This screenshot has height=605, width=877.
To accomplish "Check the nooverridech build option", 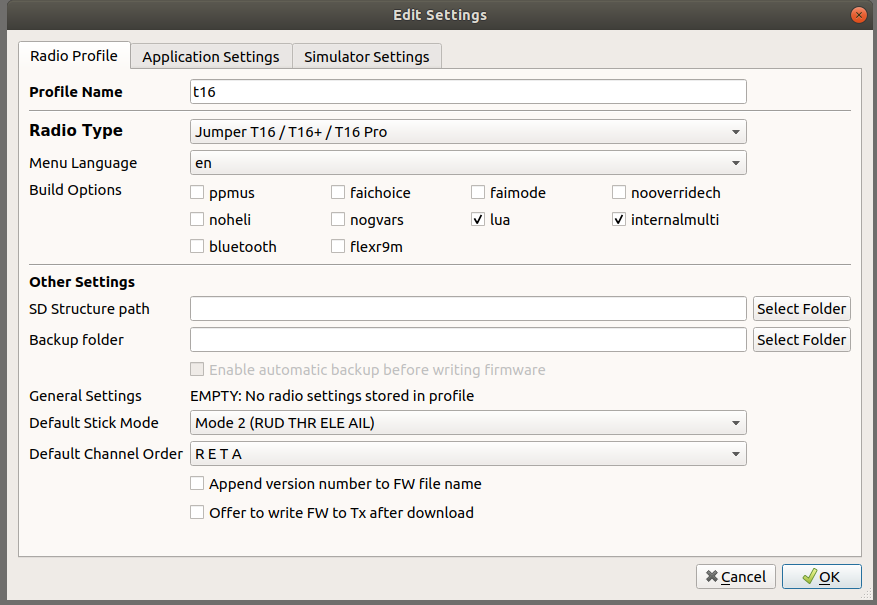I will [618, 192].
